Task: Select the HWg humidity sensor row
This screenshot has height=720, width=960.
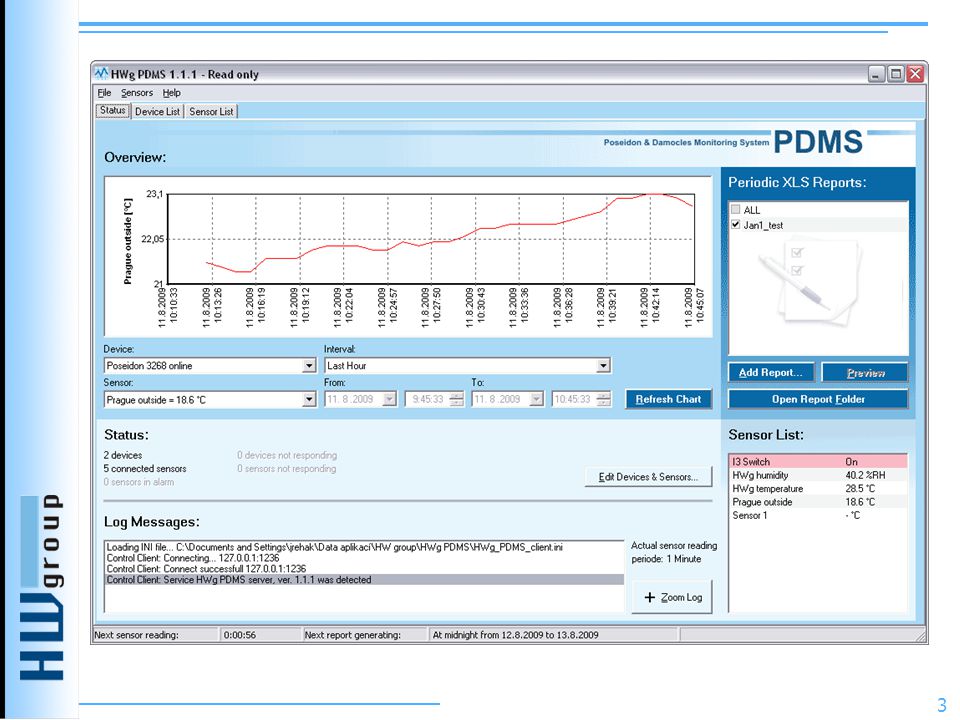Action: tap(818, 475)
